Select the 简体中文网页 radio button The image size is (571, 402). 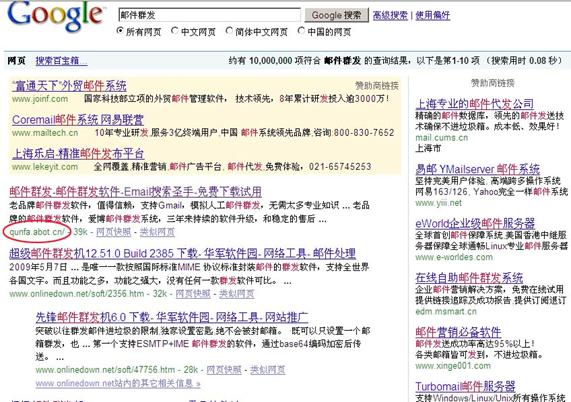coord(229,31)
